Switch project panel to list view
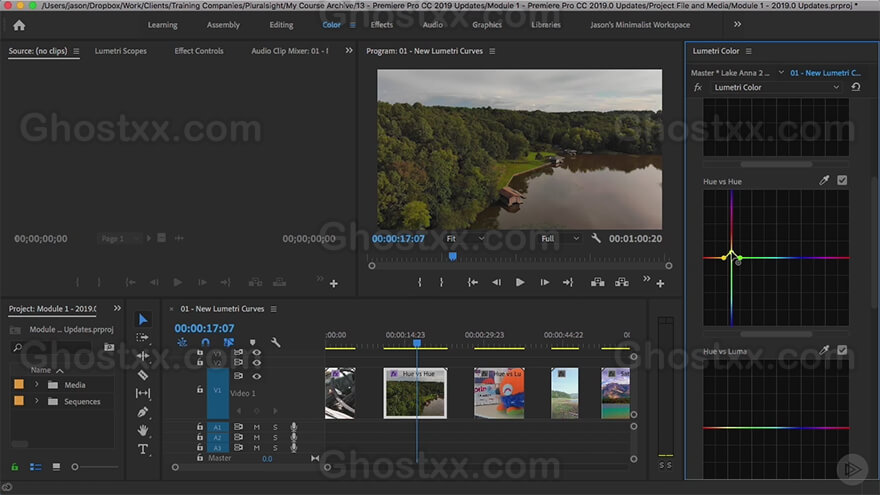Viewport: 880px width, 495px height. click(x=35, y=467)
